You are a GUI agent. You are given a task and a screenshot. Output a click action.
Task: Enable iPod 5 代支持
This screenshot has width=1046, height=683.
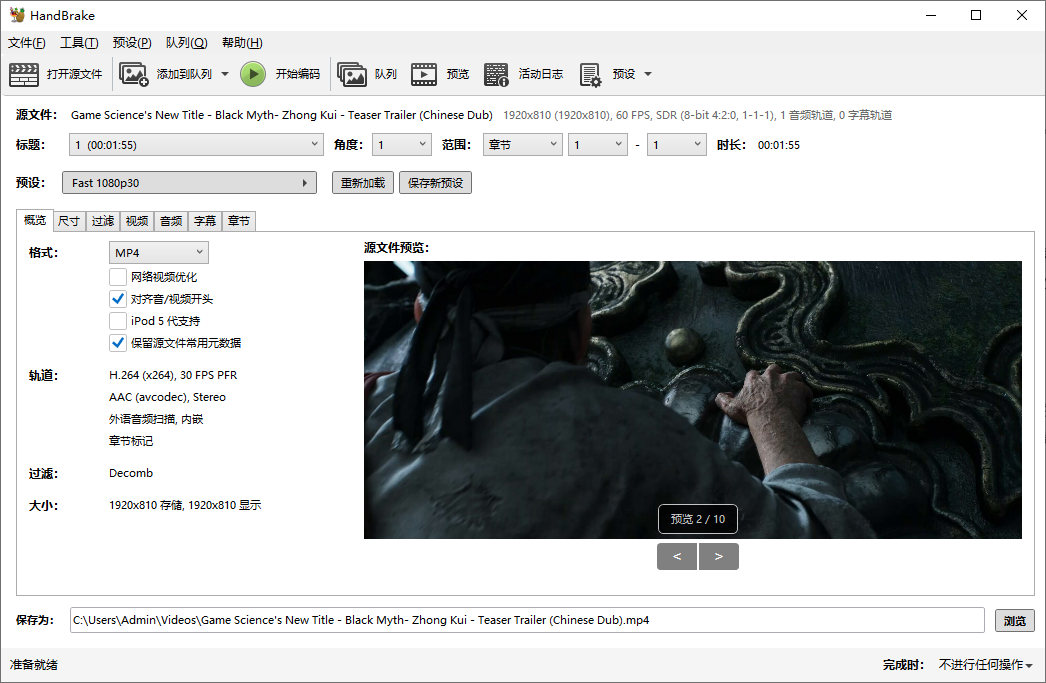coord(118,320)
